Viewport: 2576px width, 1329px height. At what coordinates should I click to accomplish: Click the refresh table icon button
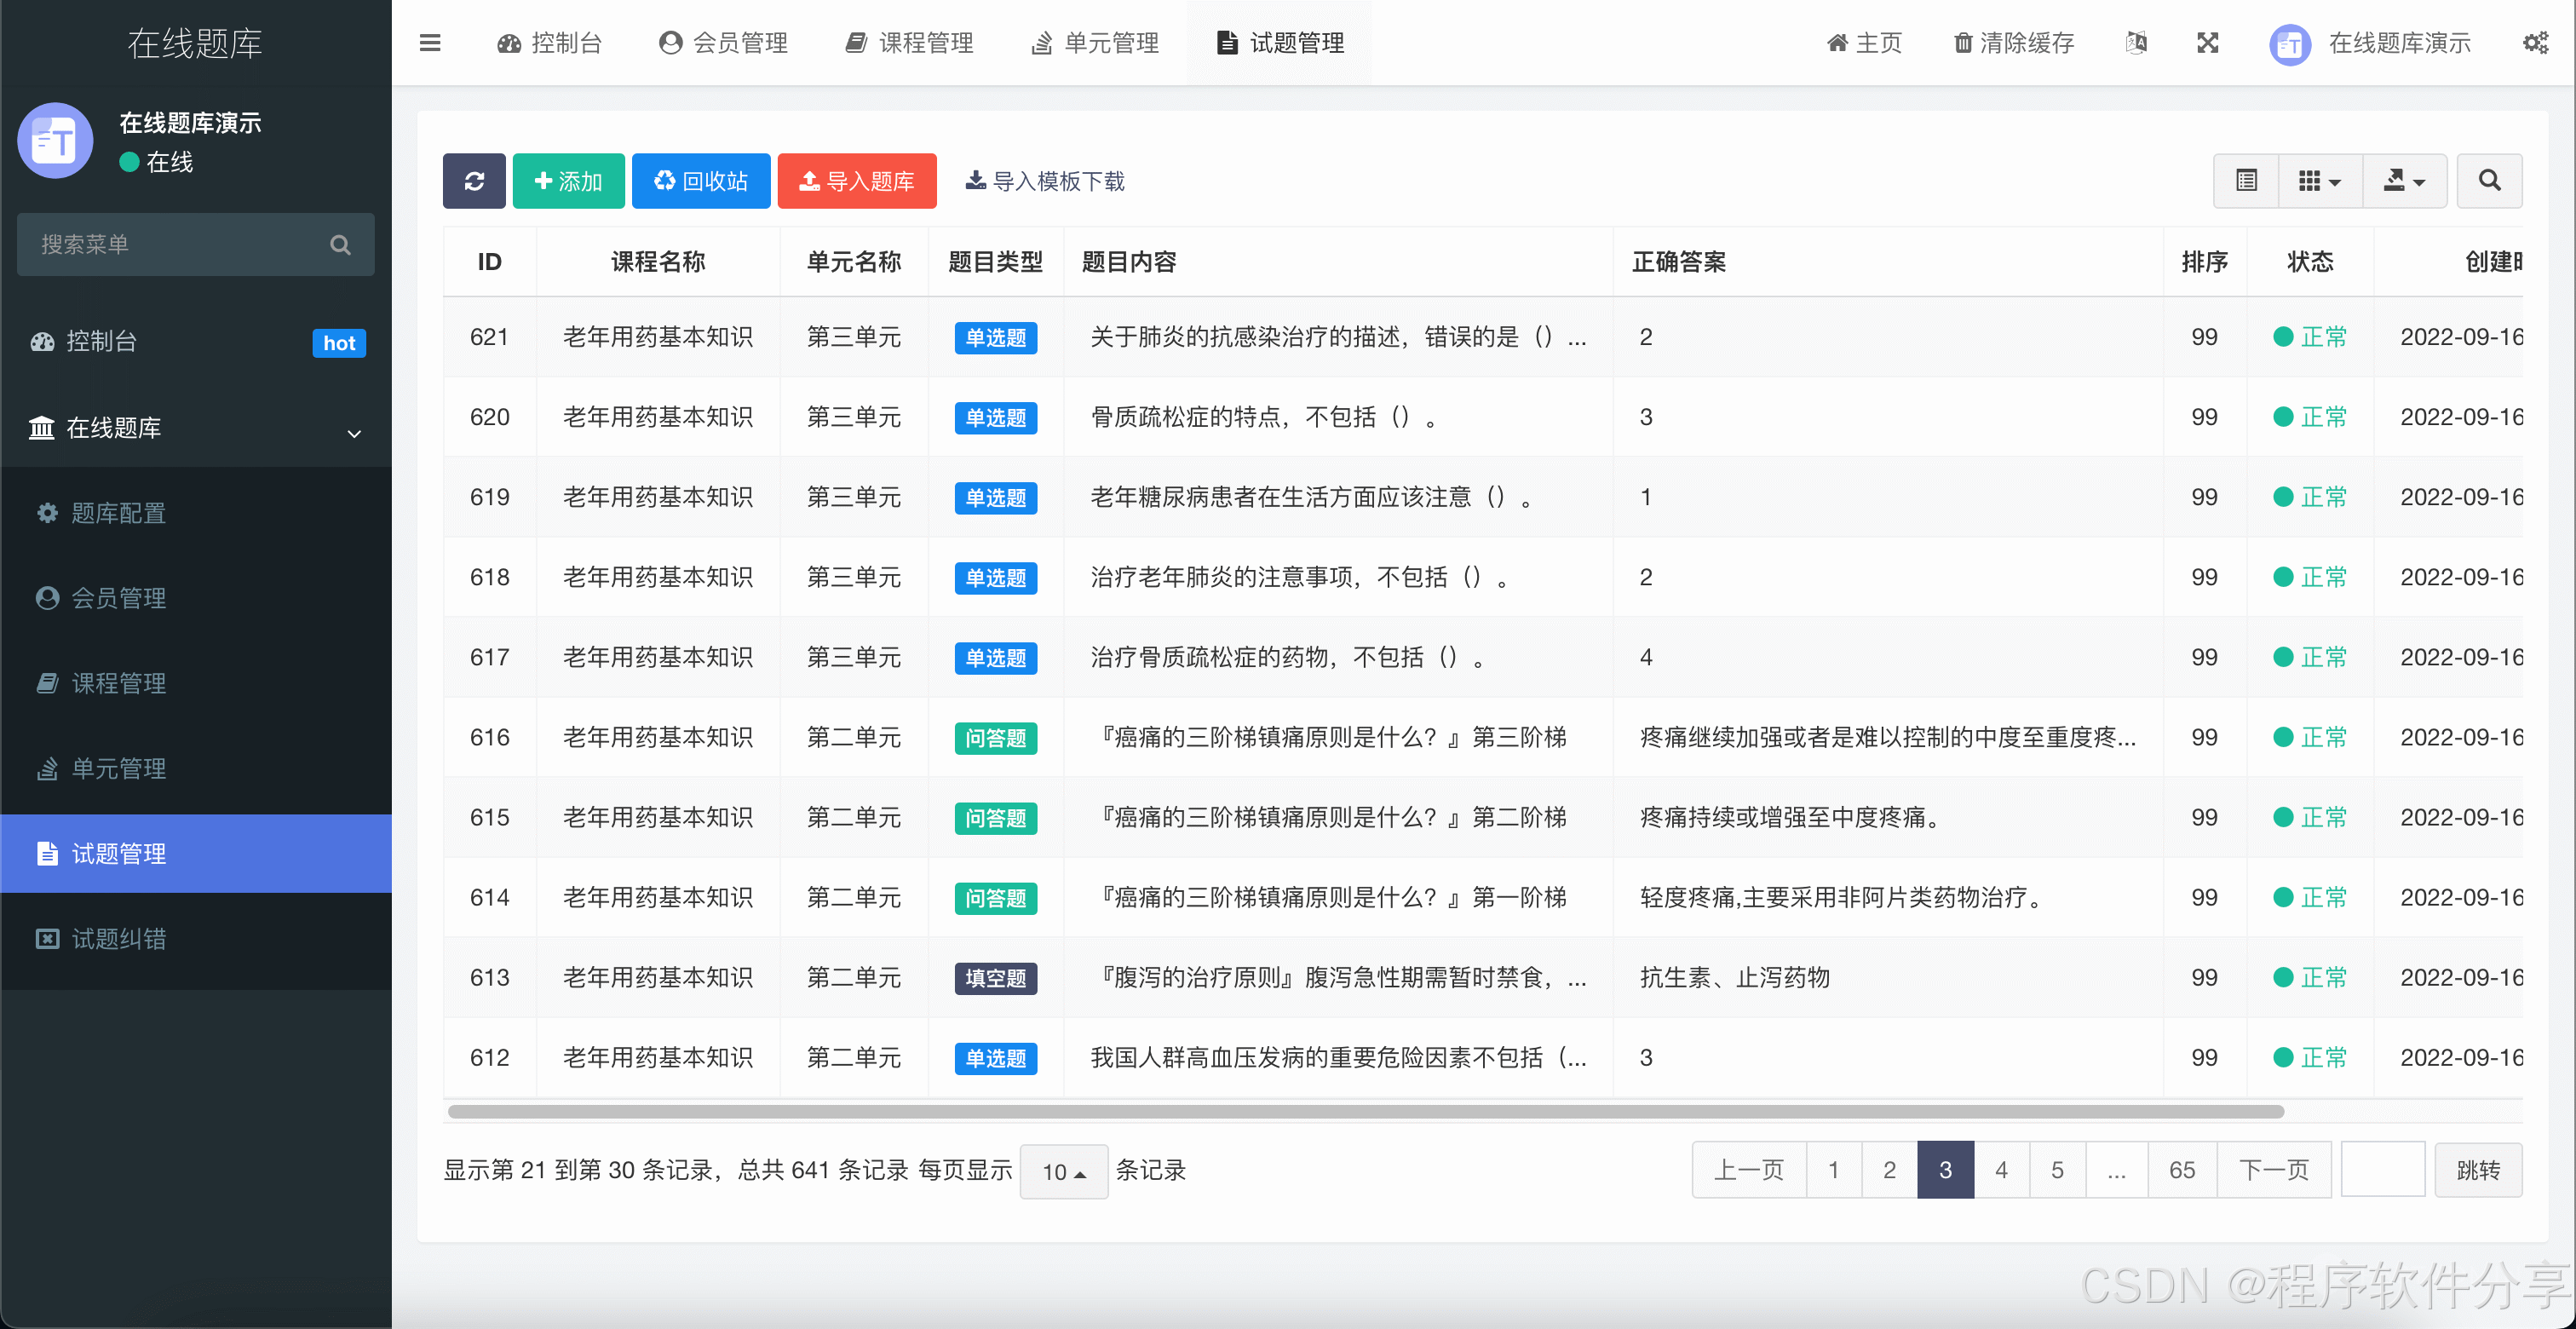474,181
